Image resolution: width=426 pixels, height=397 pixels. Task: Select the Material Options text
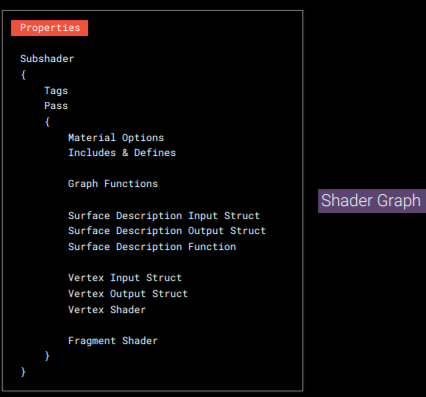pyautogui.click(x=116, y=138)
